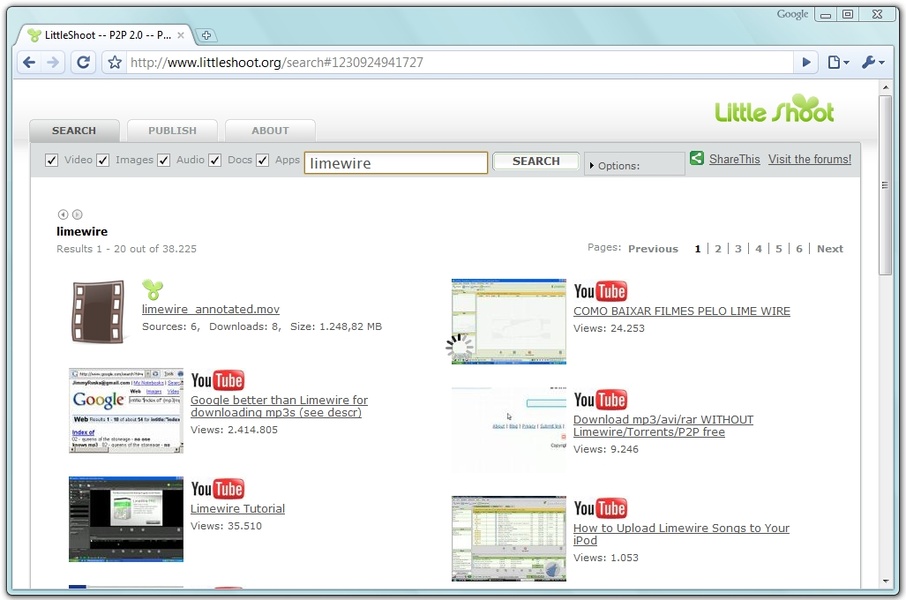The width and height of the screenshot is (906, 600).
Task: Click the SEARCH button next to query
Action: coord(536,161)
